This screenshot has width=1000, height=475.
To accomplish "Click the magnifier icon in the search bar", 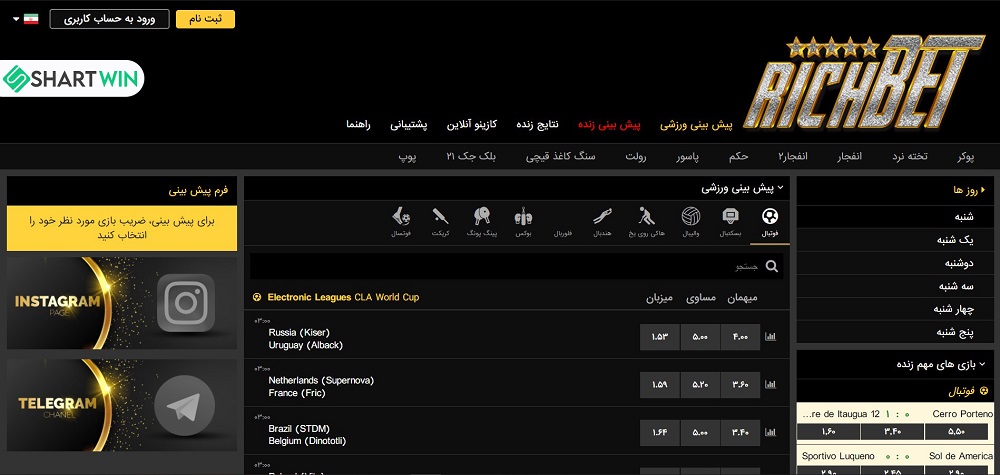I will (772, 267).
